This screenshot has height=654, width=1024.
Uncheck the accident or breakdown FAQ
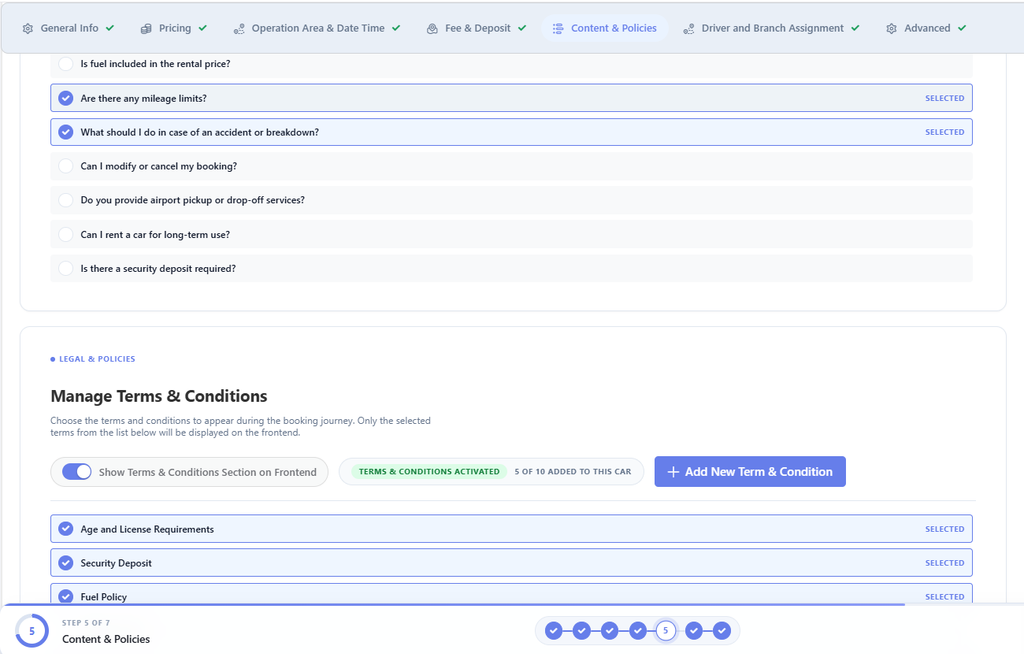pyautogui.click(x=511, y=132)
